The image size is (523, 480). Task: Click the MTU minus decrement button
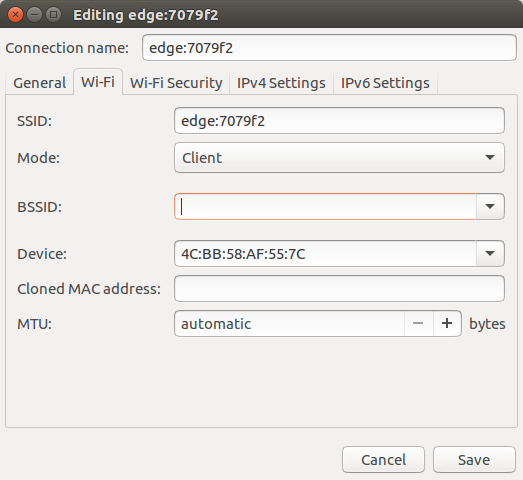click(x=418, y=324)
